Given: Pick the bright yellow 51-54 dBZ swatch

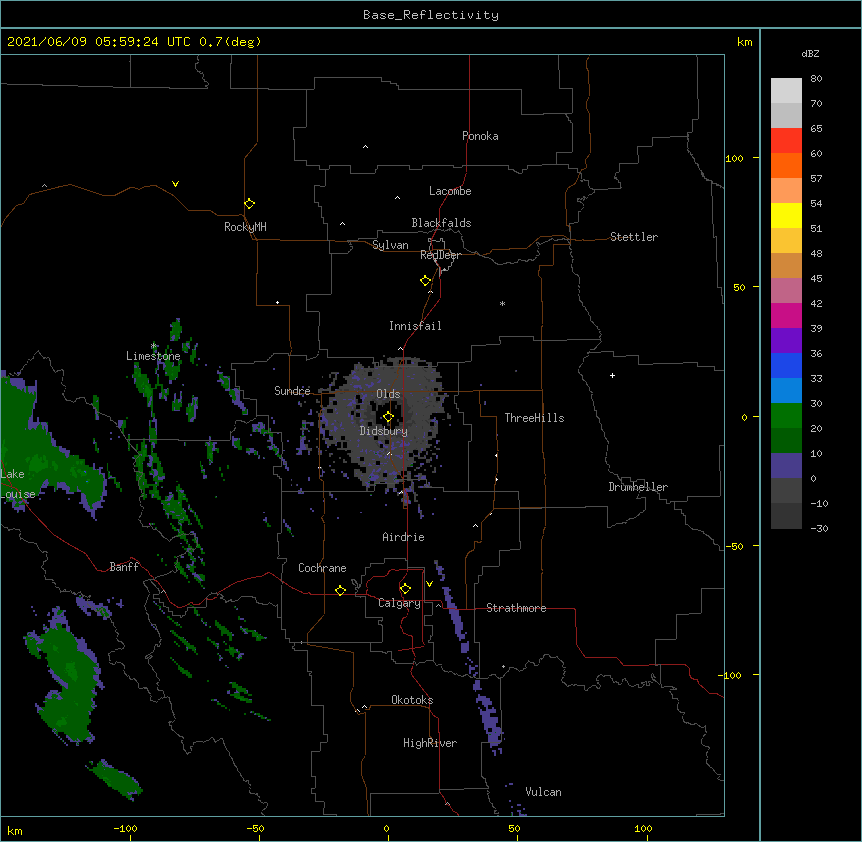Looking at the screenshot, I should coord(786,215).
